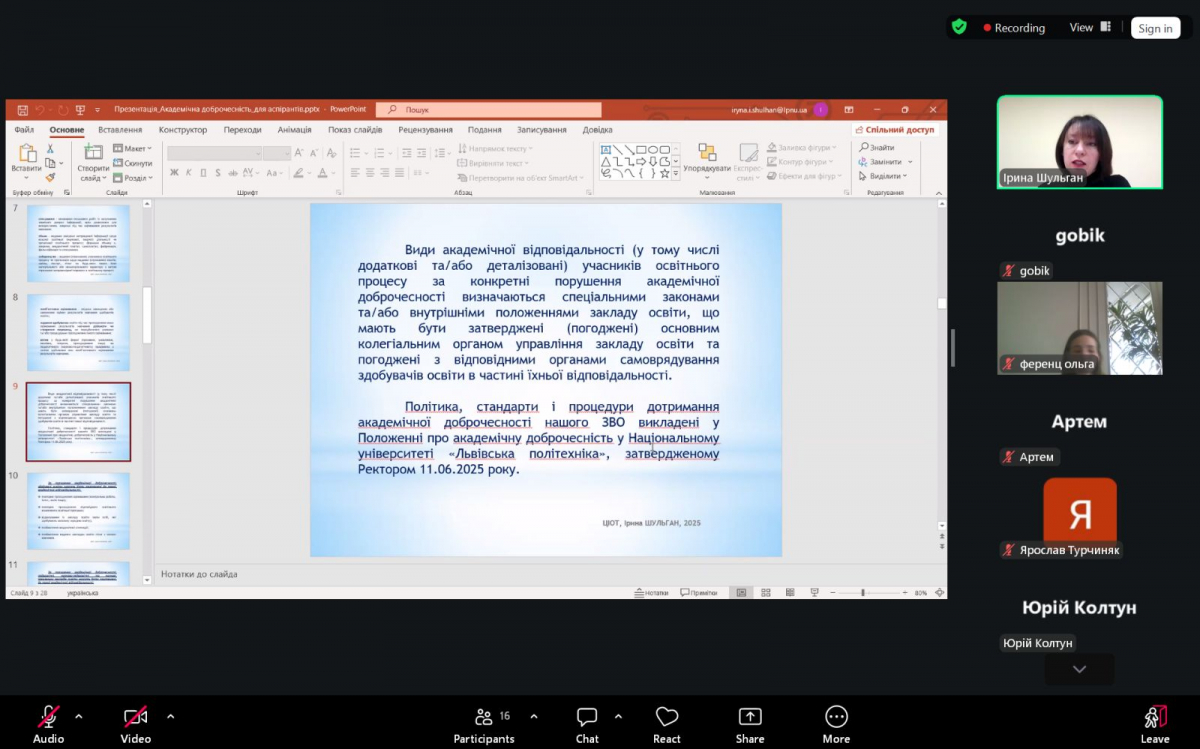The width and height of the screenshot is (1200, 749).
Task: Open the View layout dropdown
Action: click(1090, 28)
